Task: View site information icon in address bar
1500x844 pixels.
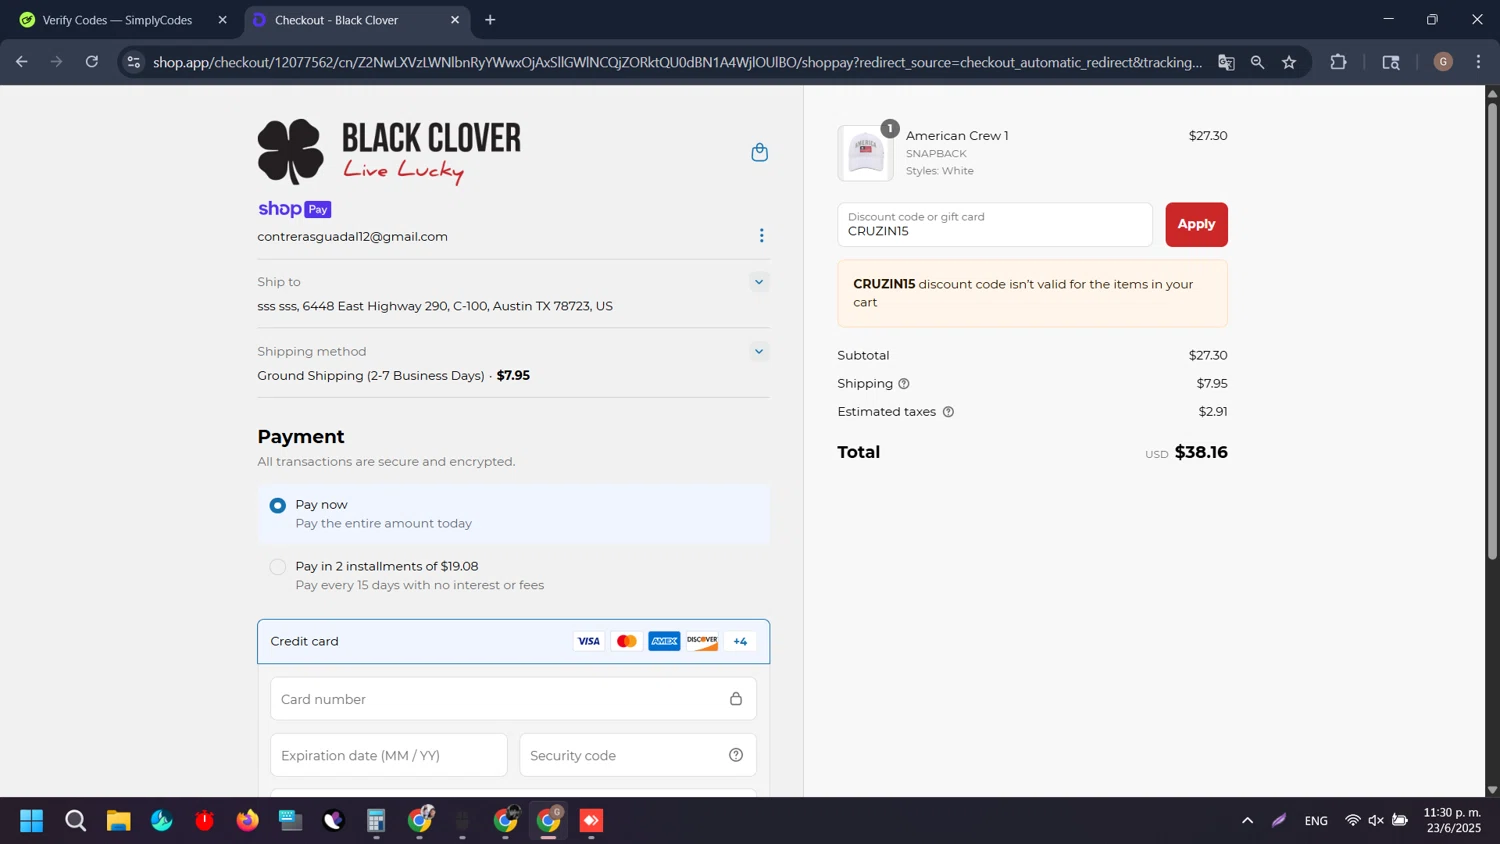Action: (133, 62)
